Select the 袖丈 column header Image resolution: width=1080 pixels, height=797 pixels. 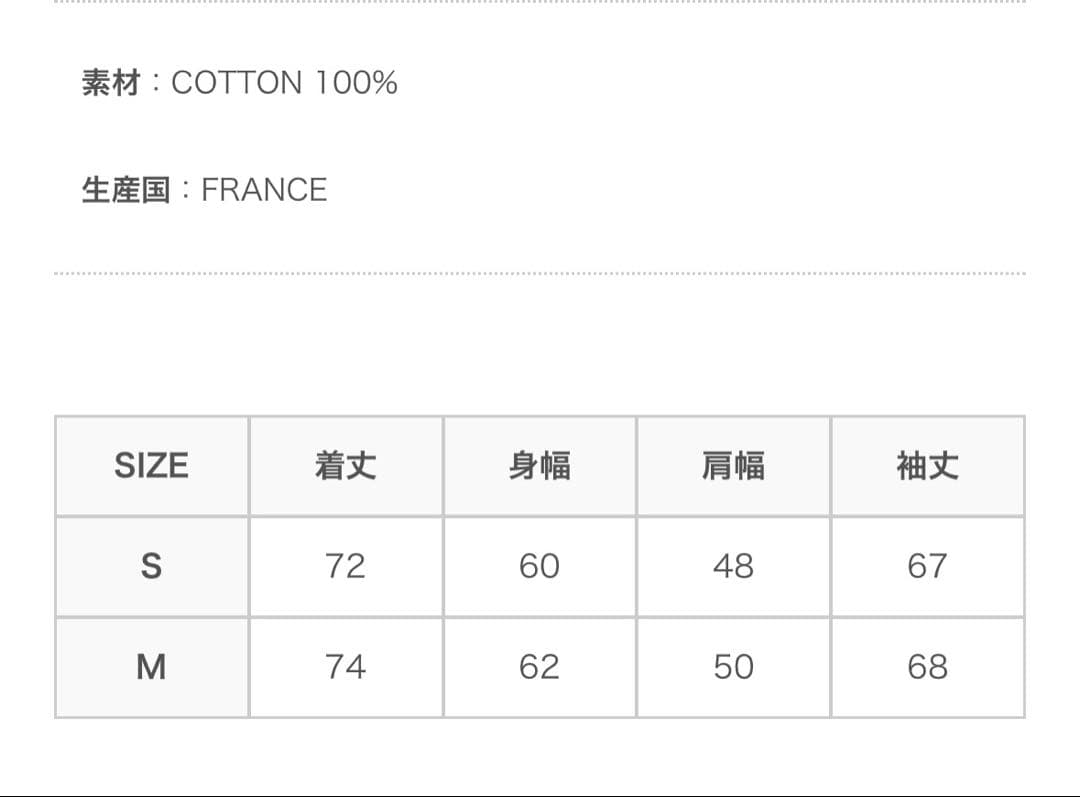click(927, 466)
